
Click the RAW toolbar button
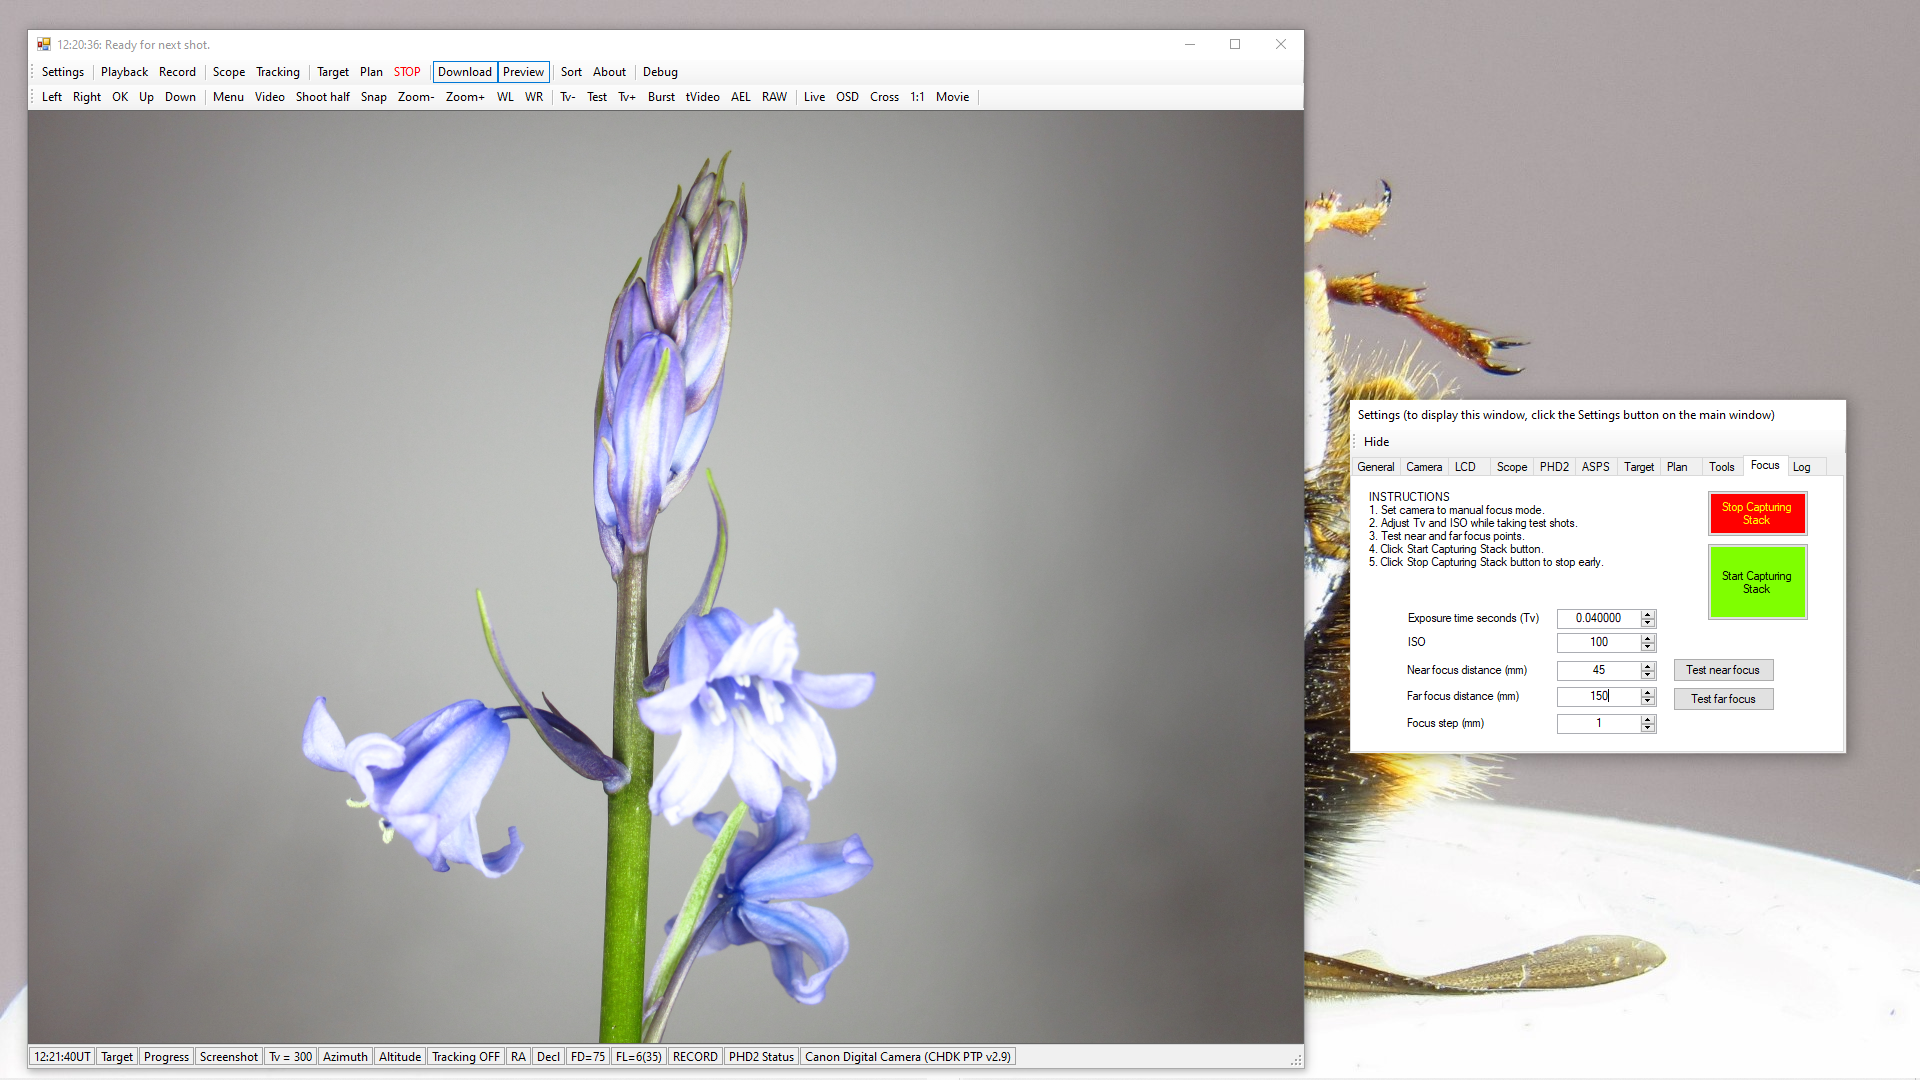pyautogui.click(x=774, y=97)
